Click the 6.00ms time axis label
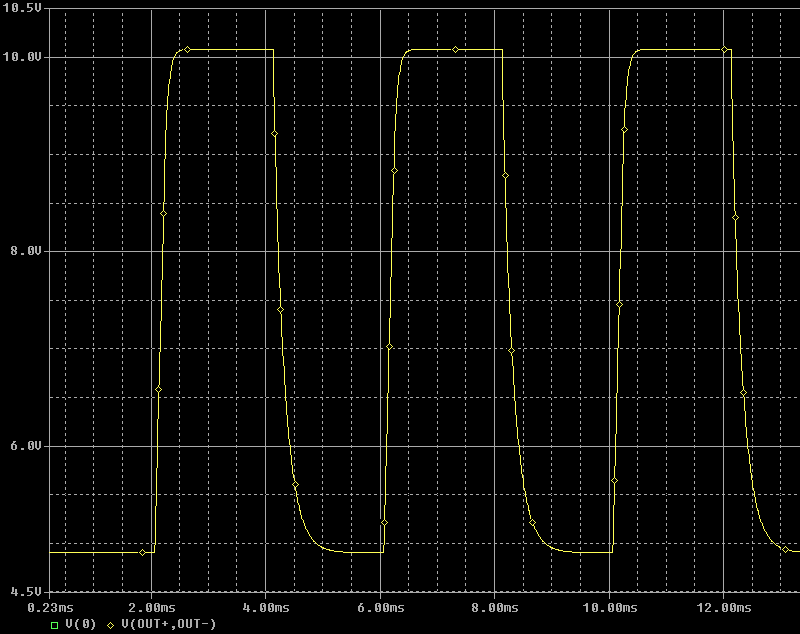The width and height of the screenshot is (800, 634). tap(381, 607)
